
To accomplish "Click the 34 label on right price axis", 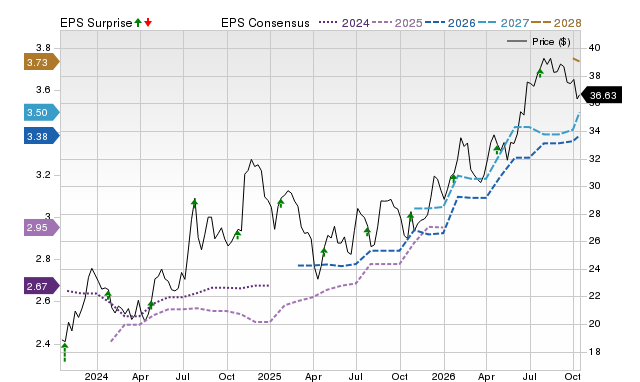I will tap(594, 131).
